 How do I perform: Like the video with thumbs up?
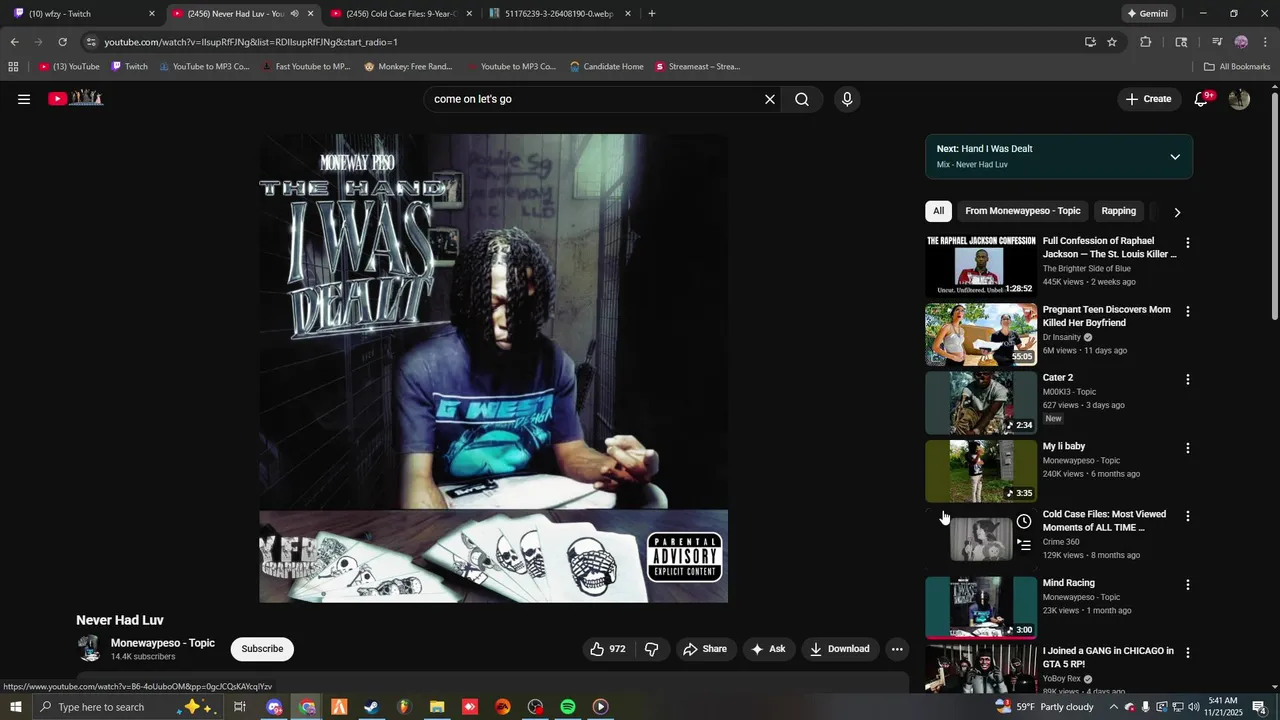(608, 649)
